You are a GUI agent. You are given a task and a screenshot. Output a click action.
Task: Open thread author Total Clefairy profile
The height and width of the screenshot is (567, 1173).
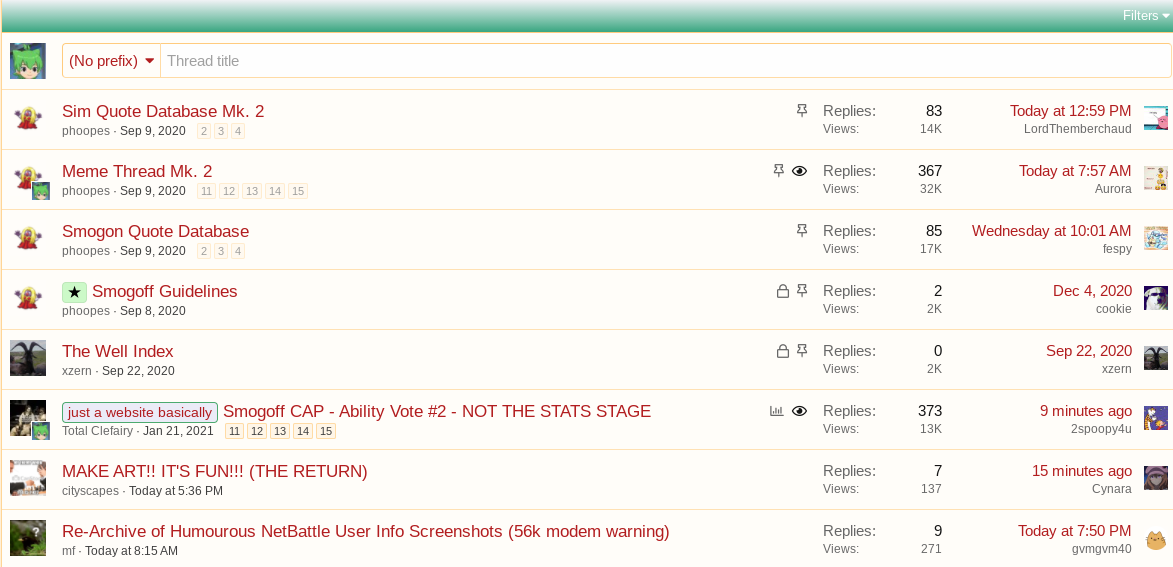[97, 431]
